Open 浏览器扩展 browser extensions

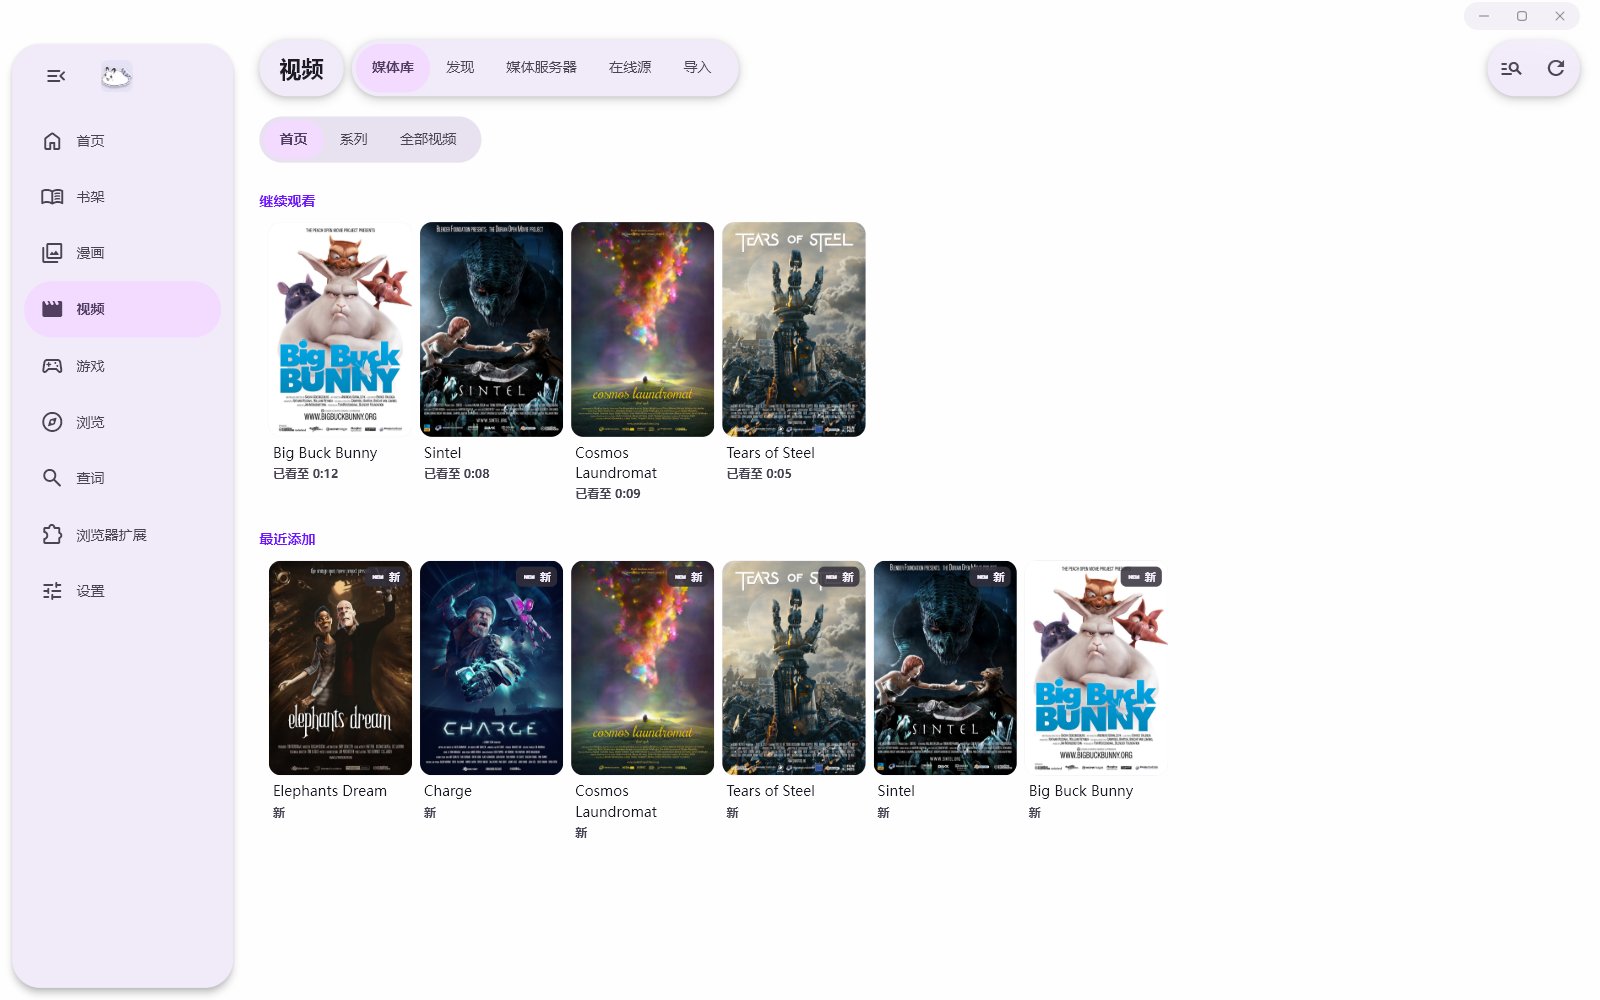122,535
